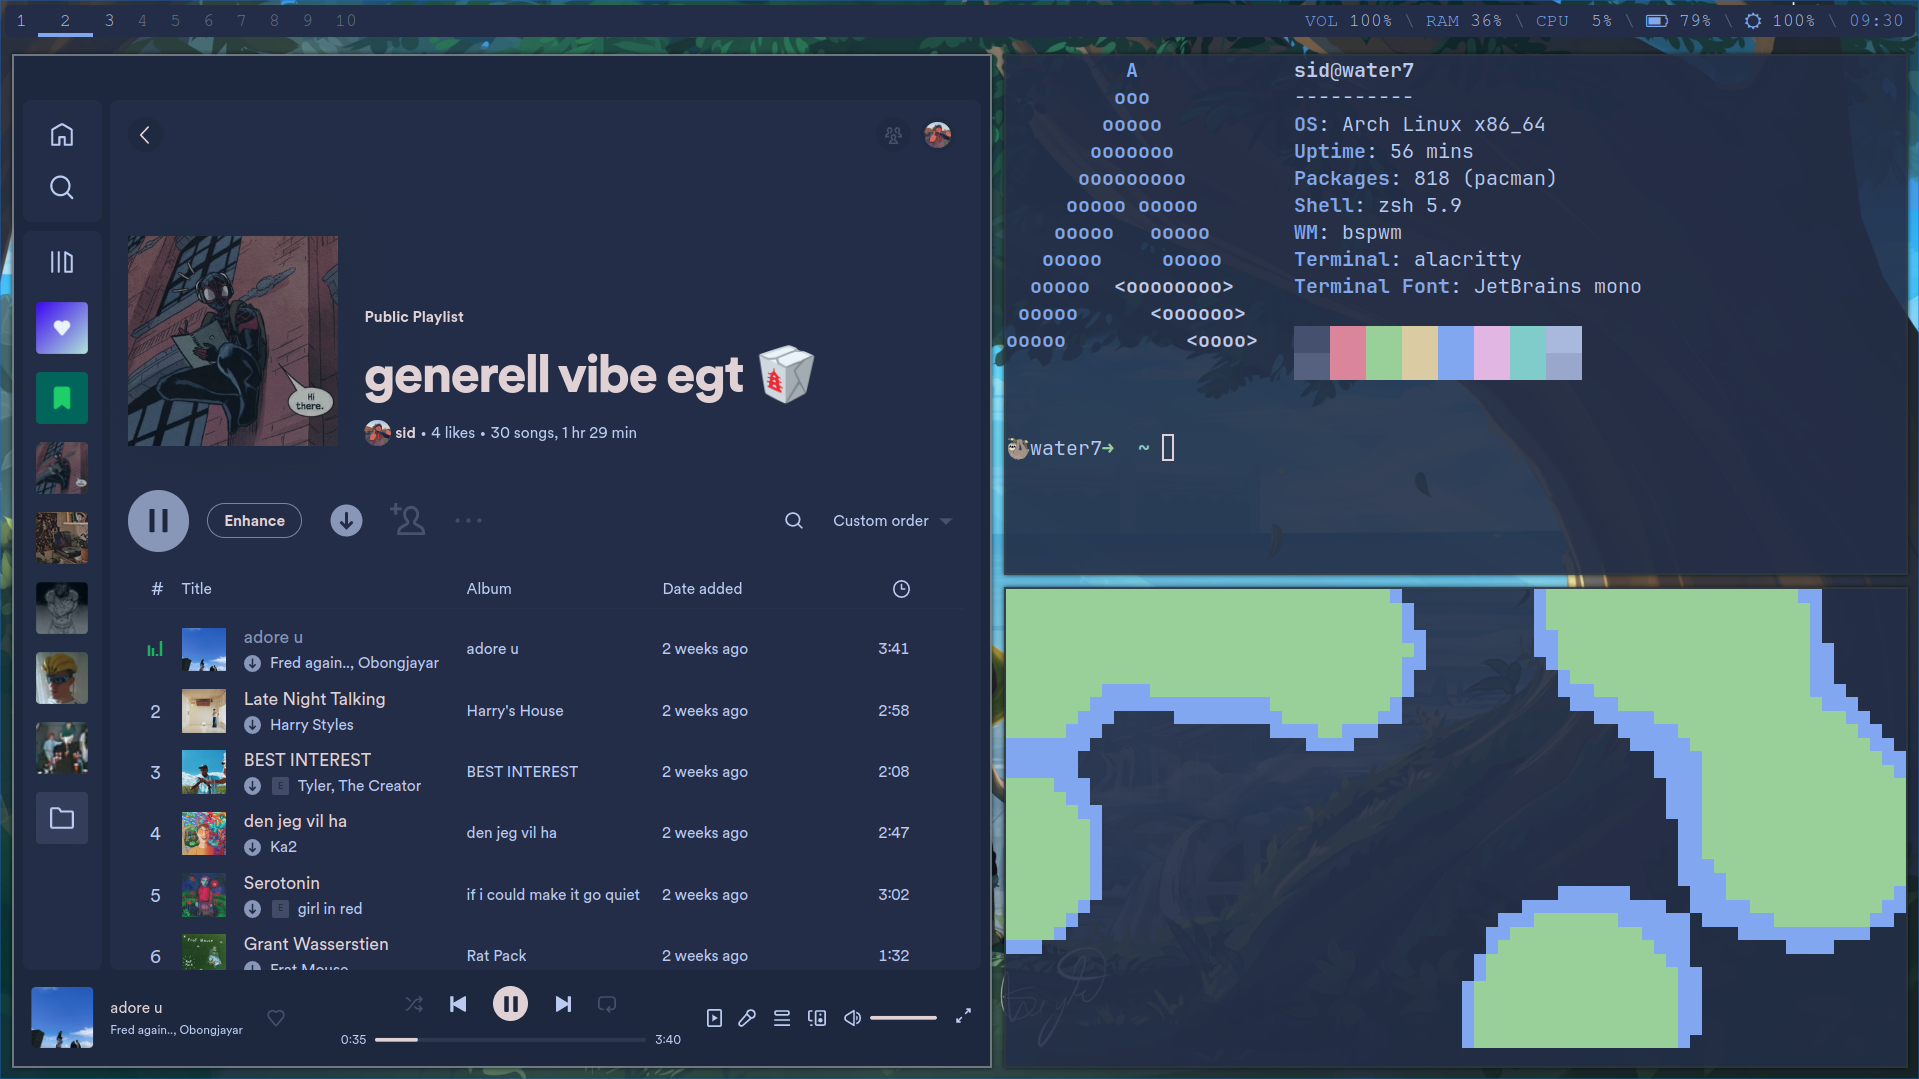Image resolution: width=1919 pixels, height=1079 pixels.
Task: Open connect to a device
Action: [x=817, y=1018]
